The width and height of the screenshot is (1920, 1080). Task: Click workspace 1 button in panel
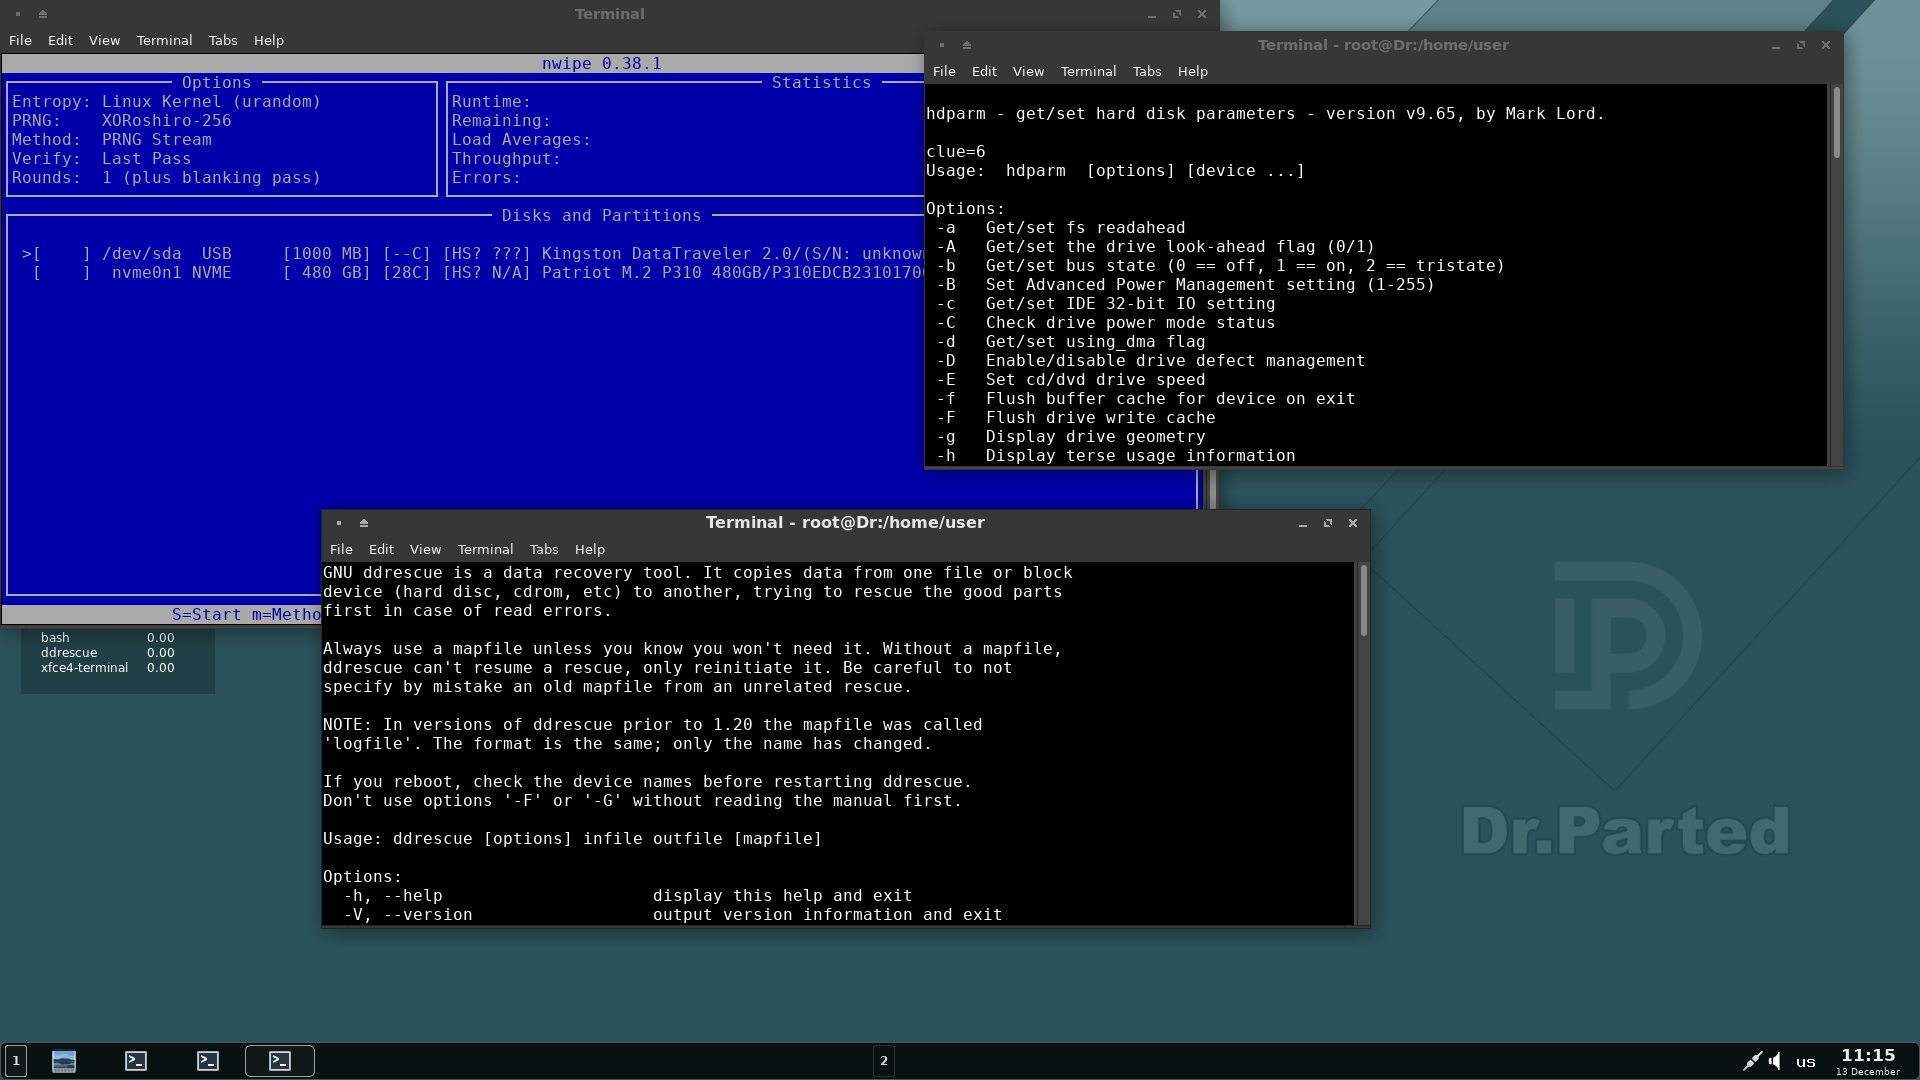tap(16, 1061)
